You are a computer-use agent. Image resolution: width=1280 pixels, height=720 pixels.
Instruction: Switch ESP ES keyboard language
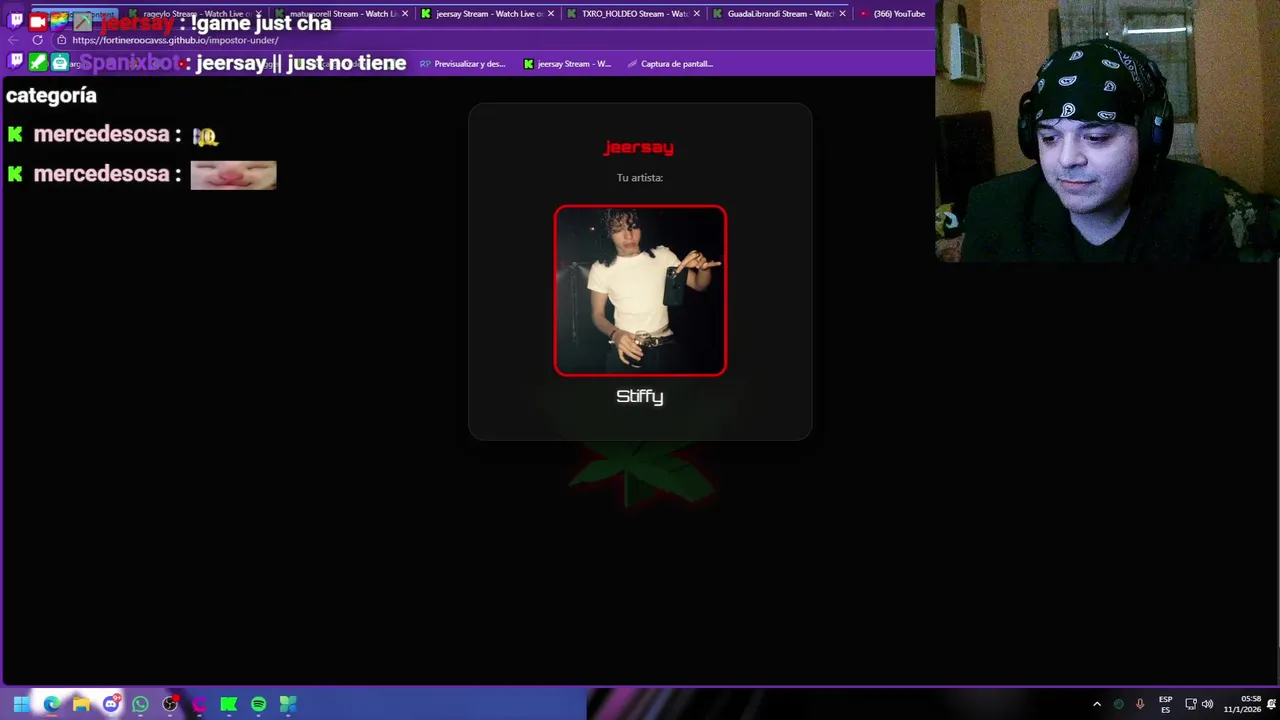tap(1165, 704)
